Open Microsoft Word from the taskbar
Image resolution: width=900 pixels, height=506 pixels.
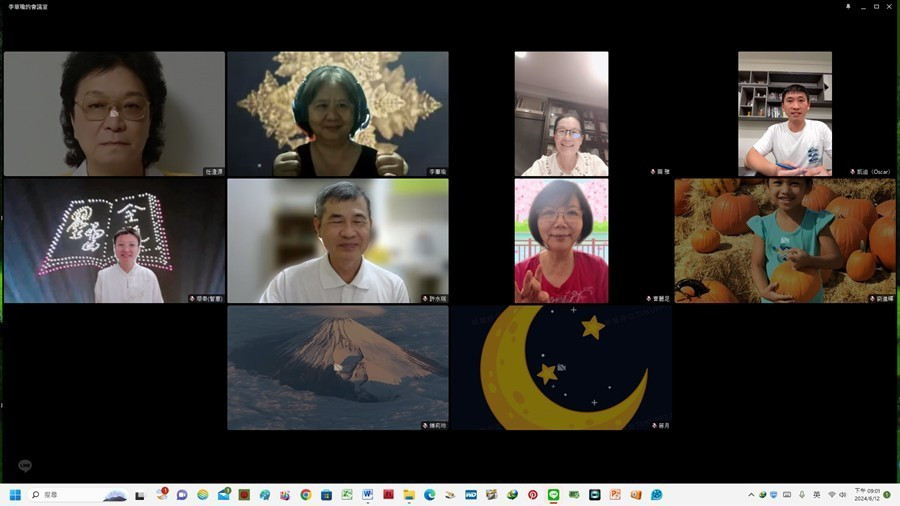(367, 495)
